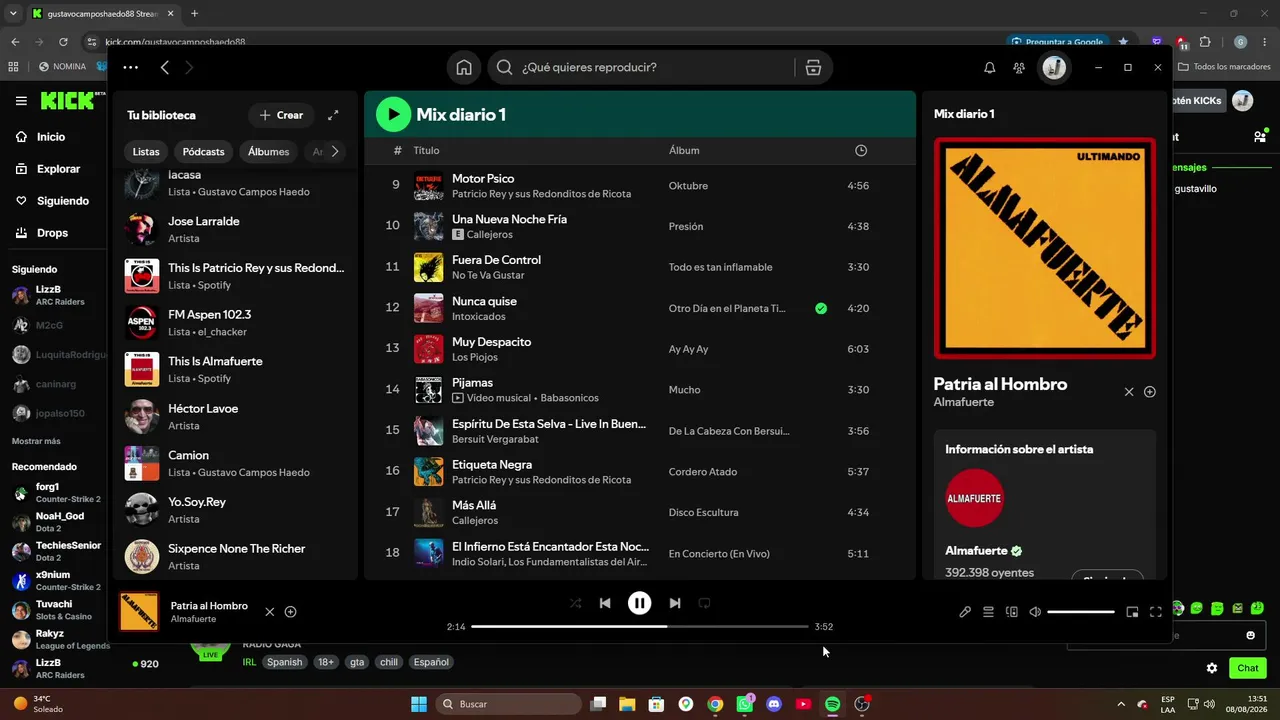Screen dimensions: 1280x720
Task: Open Kick hamburger menu
Action: 21,101
